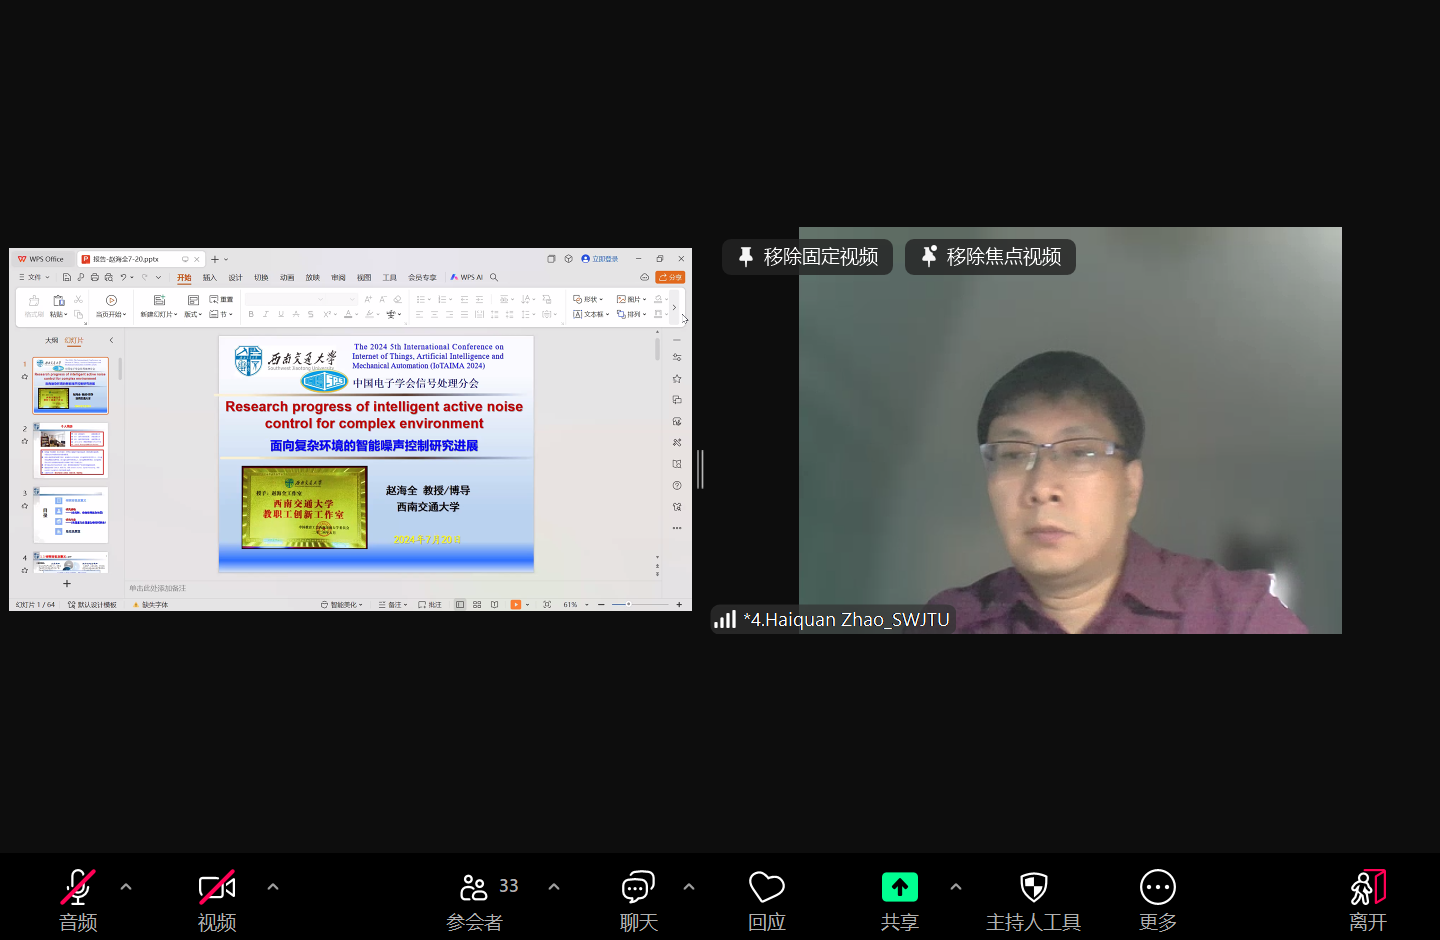Open 主持人工具 host tools shield
The image size is (1440, 940).
pyautogui.click(x=1033, y=900)
